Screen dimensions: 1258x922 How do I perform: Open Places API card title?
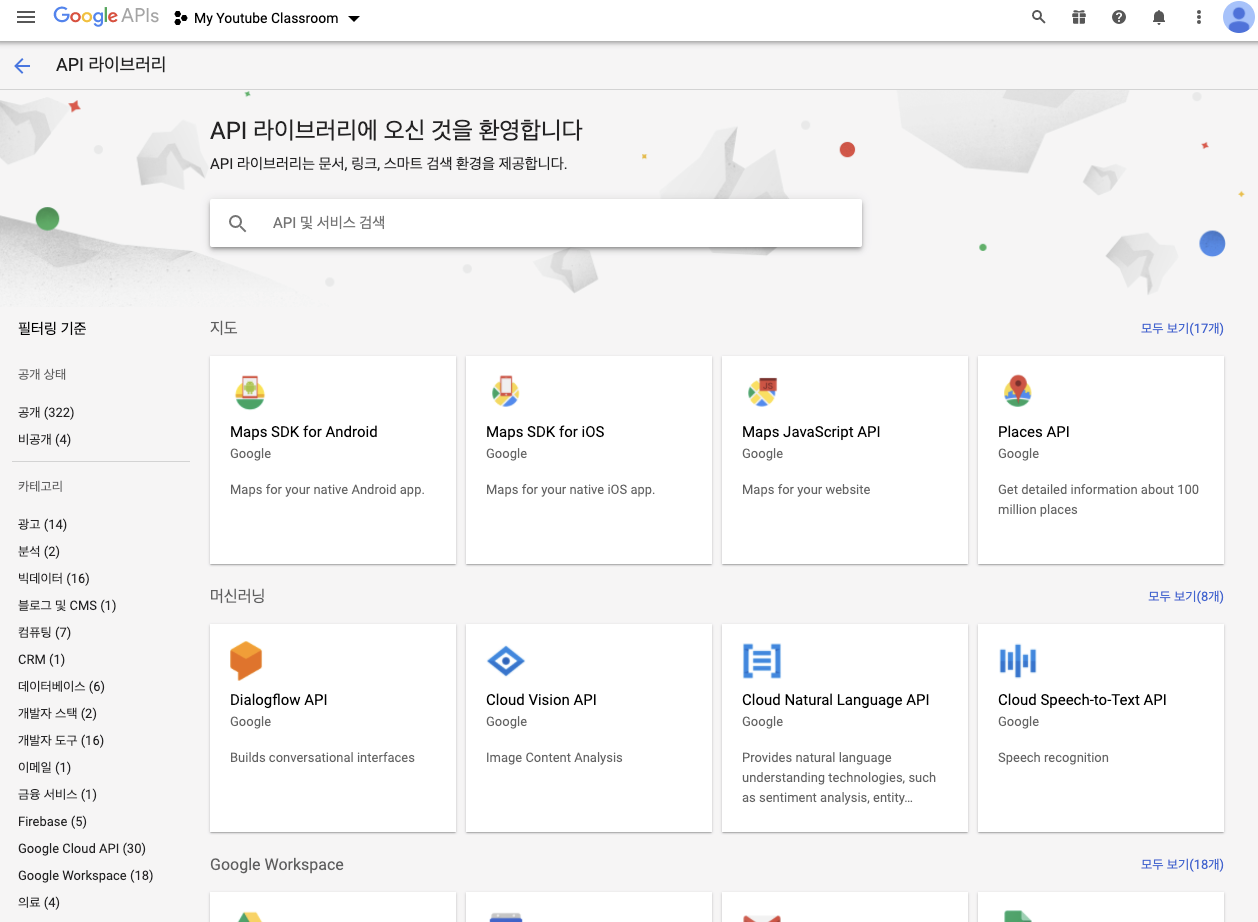click(x=1034, y=432)
